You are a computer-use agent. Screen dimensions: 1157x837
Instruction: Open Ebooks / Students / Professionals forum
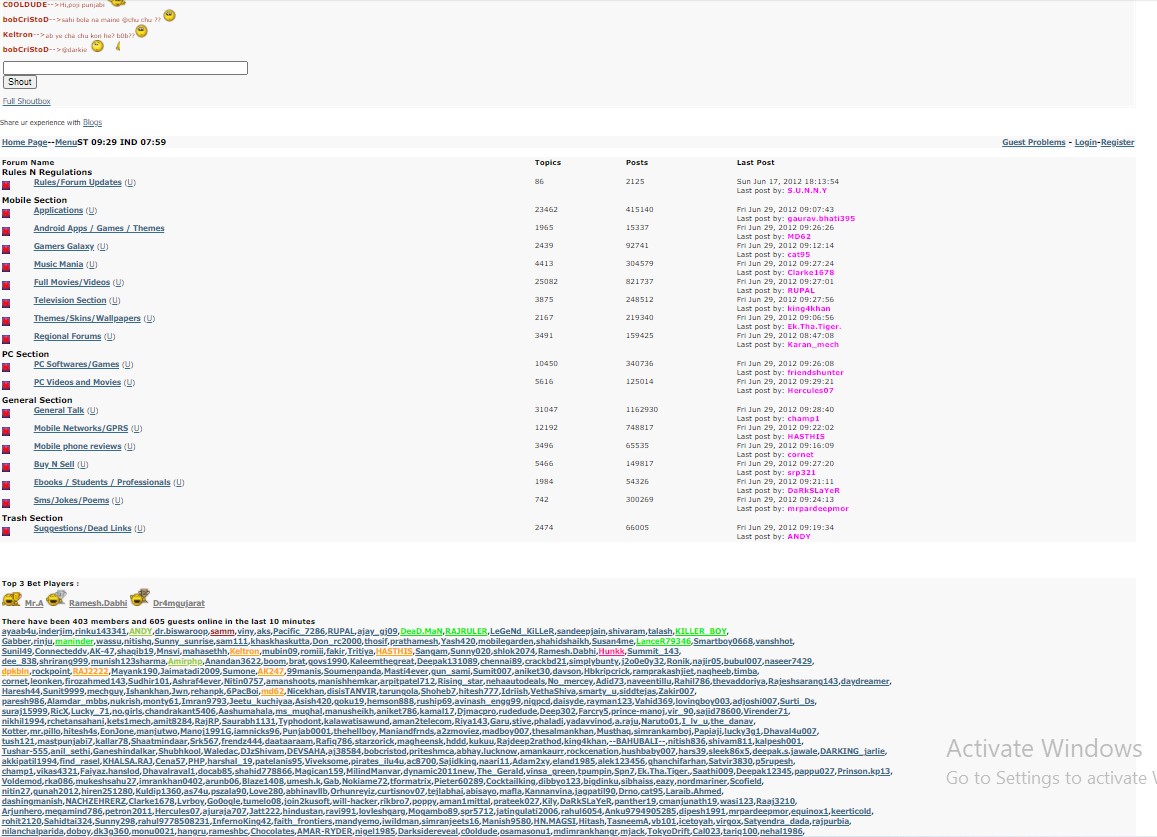pos(102,483)
